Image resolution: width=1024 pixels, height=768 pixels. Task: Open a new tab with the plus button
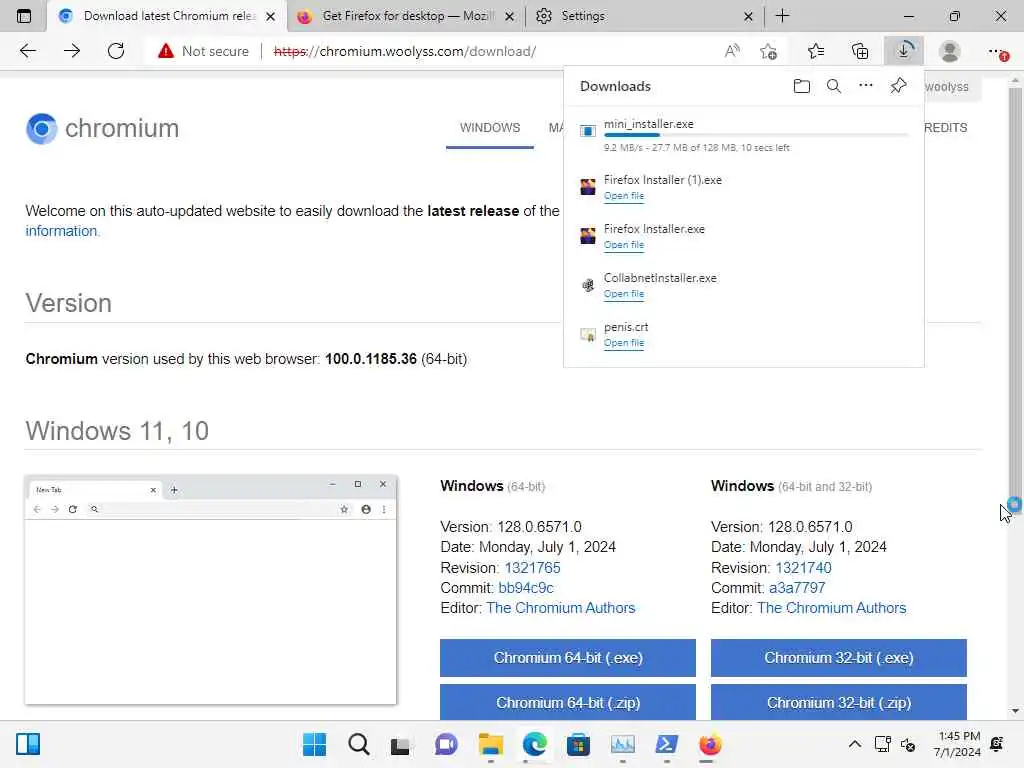click(x=782, y=16)
